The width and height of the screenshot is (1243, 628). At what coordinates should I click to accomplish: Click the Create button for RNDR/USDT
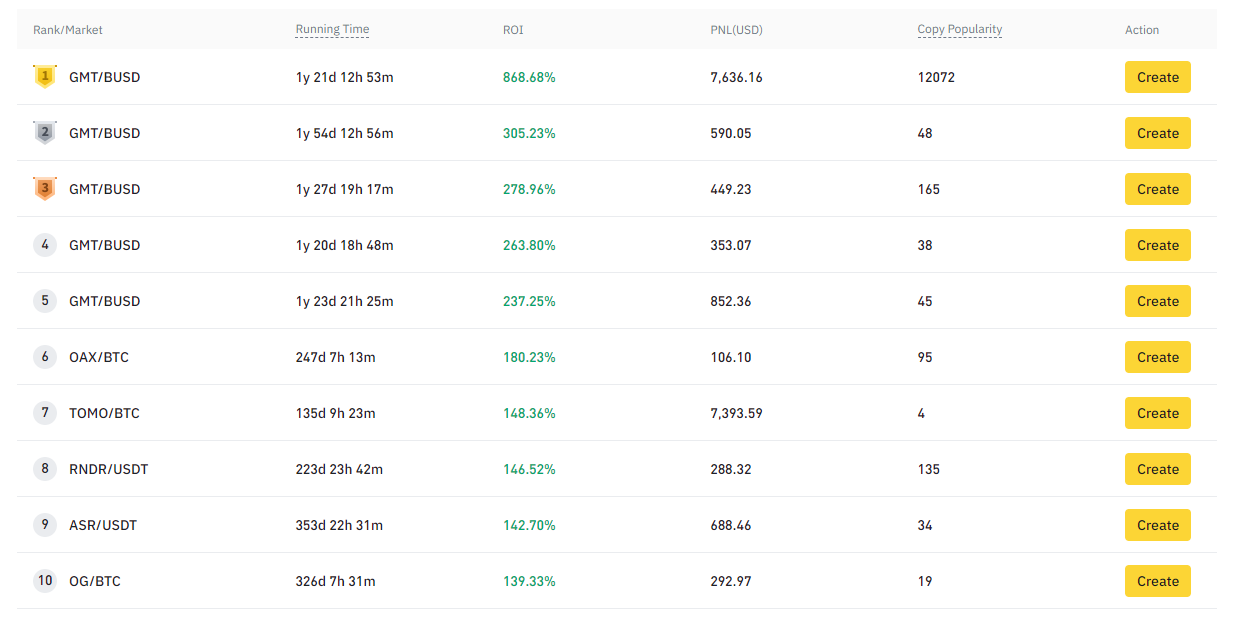(1157, 469)
